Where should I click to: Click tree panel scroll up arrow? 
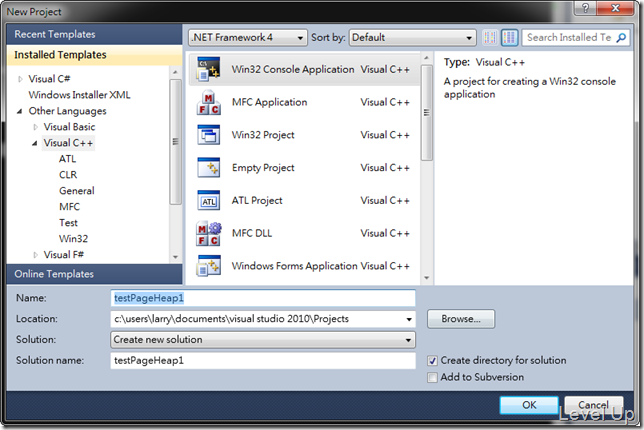point(175,72)
